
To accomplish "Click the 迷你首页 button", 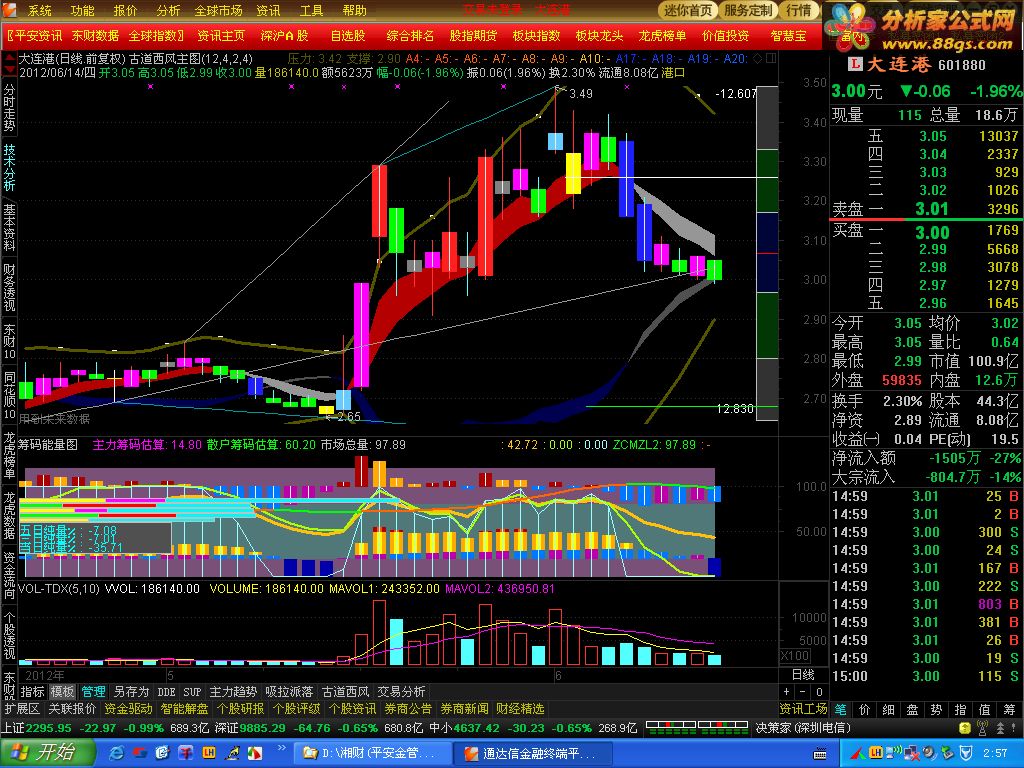I will [688, 10].
